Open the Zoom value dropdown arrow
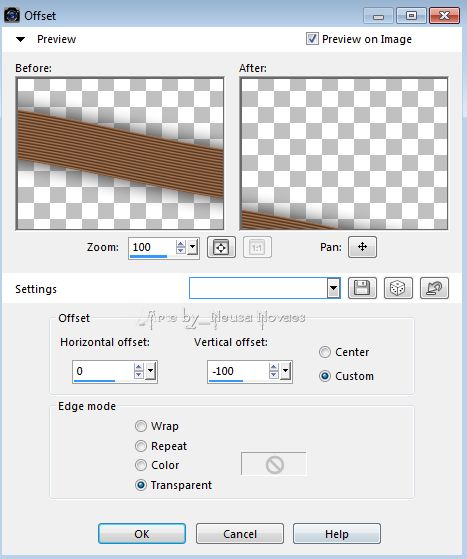 pos(193,247)
